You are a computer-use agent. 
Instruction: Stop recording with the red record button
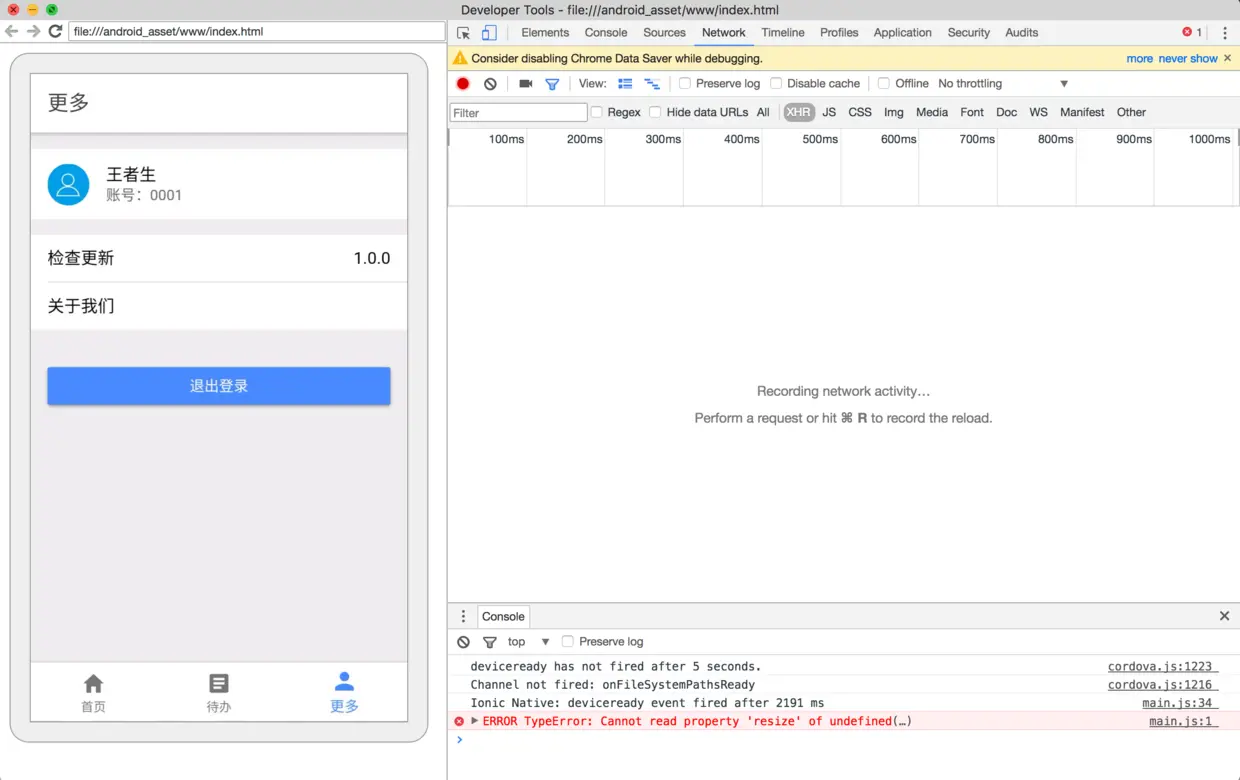click(x=463, y=84)
